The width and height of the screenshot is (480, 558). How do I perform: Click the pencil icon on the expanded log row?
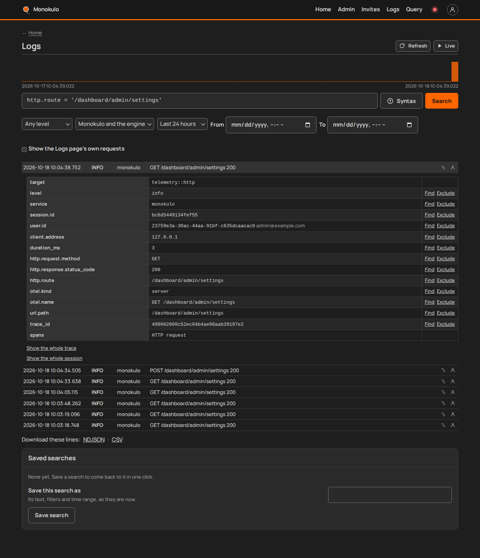tap(443, 168)
